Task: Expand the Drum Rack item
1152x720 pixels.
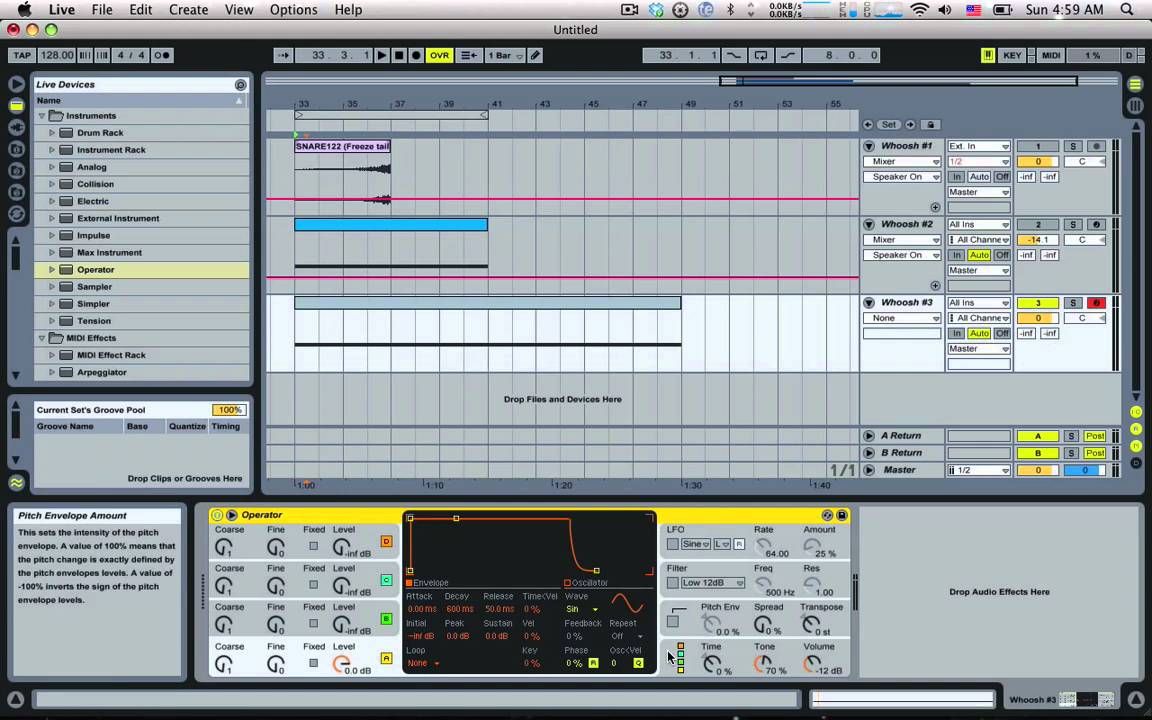Action: [52, 133]
